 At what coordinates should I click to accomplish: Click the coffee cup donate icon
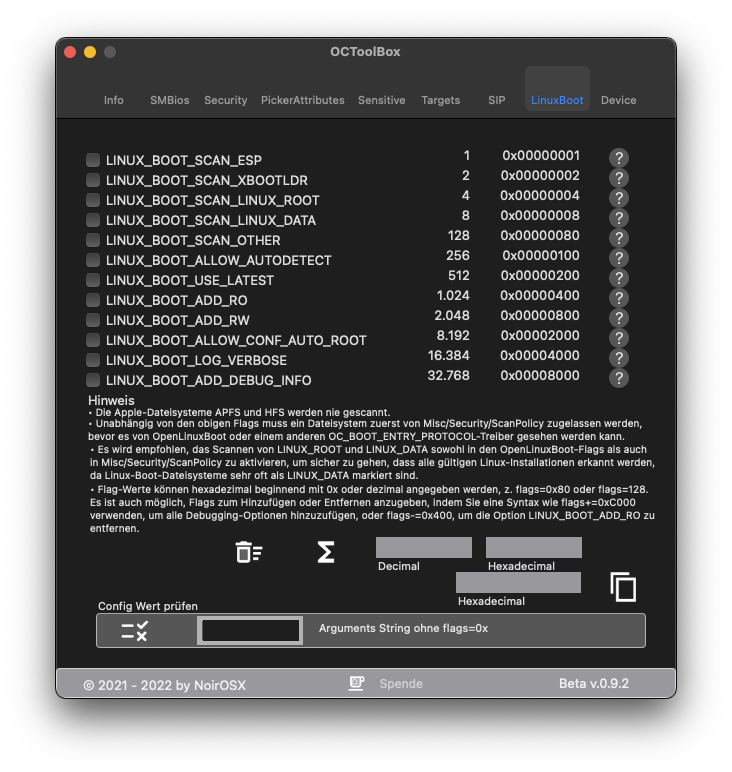tap(356, 683)
